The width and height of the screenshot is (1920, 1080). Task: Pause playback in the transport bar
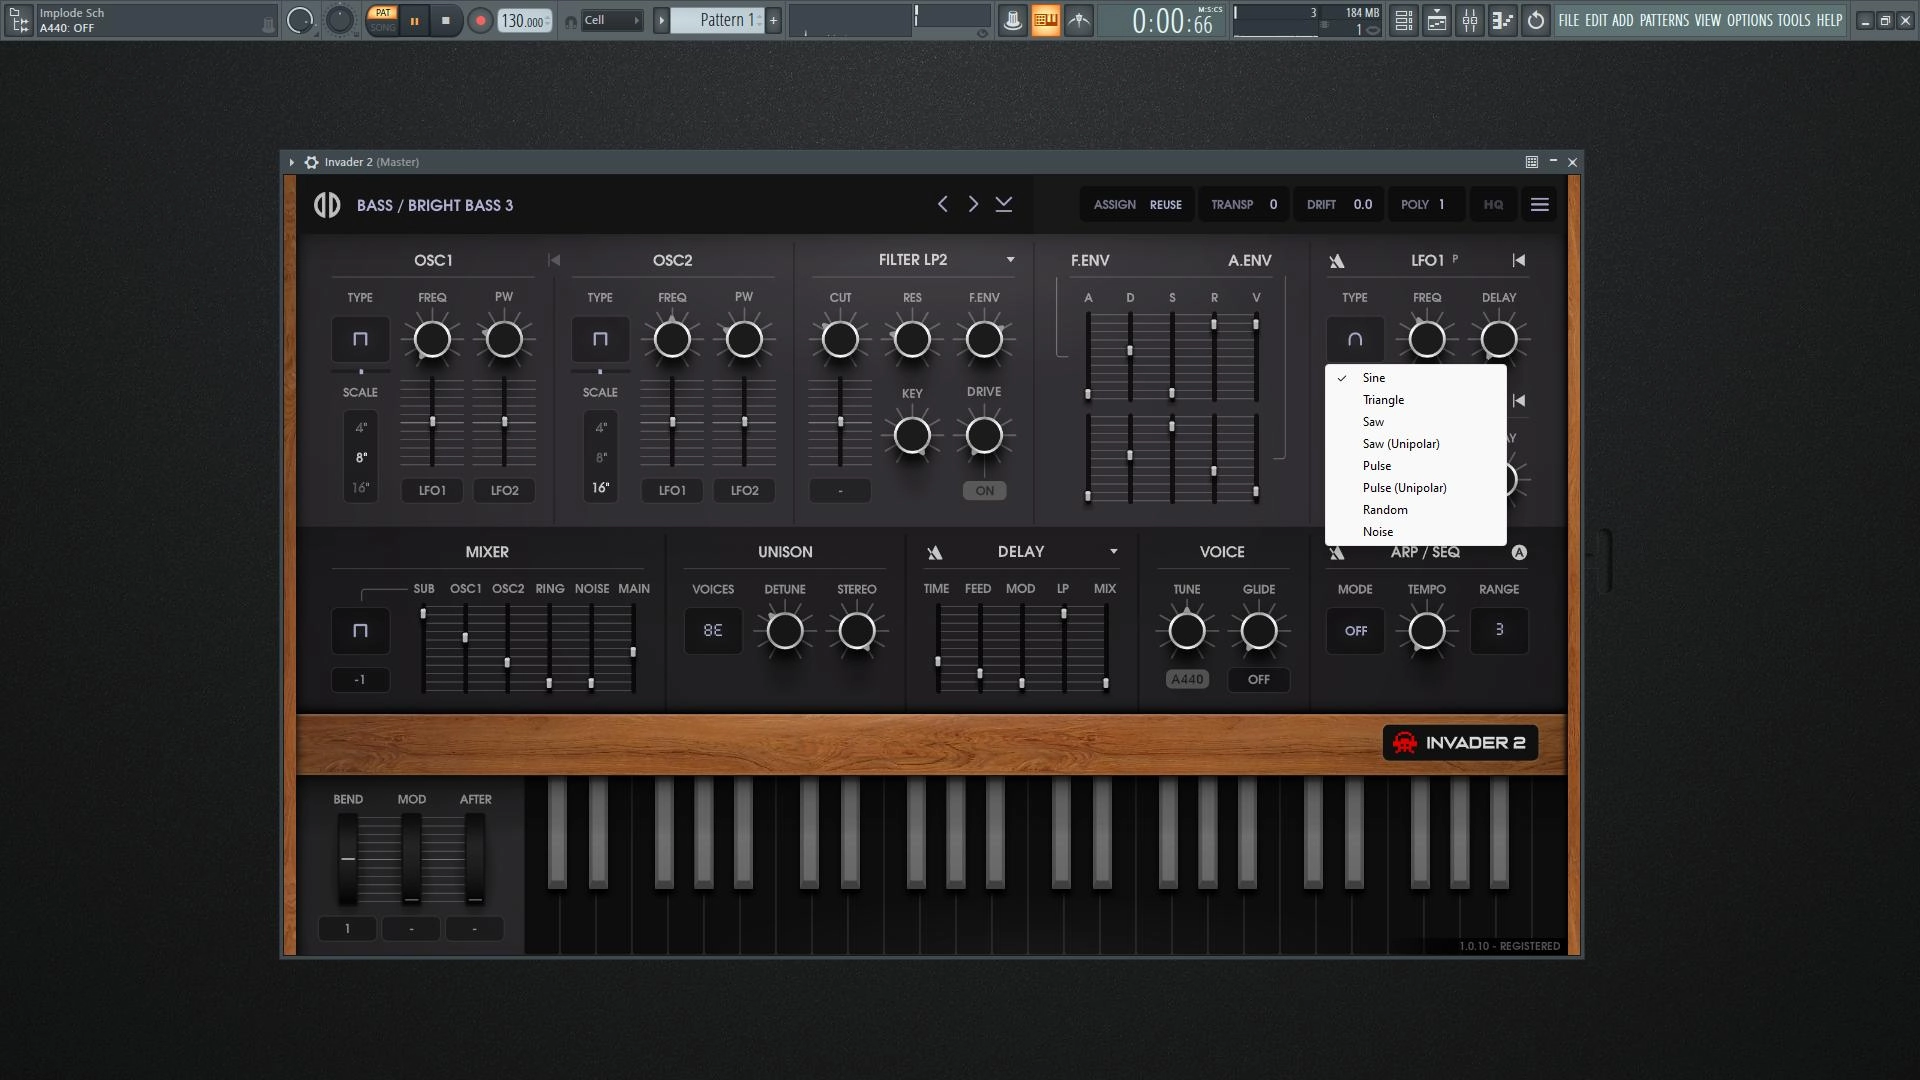tap(414, 20)
